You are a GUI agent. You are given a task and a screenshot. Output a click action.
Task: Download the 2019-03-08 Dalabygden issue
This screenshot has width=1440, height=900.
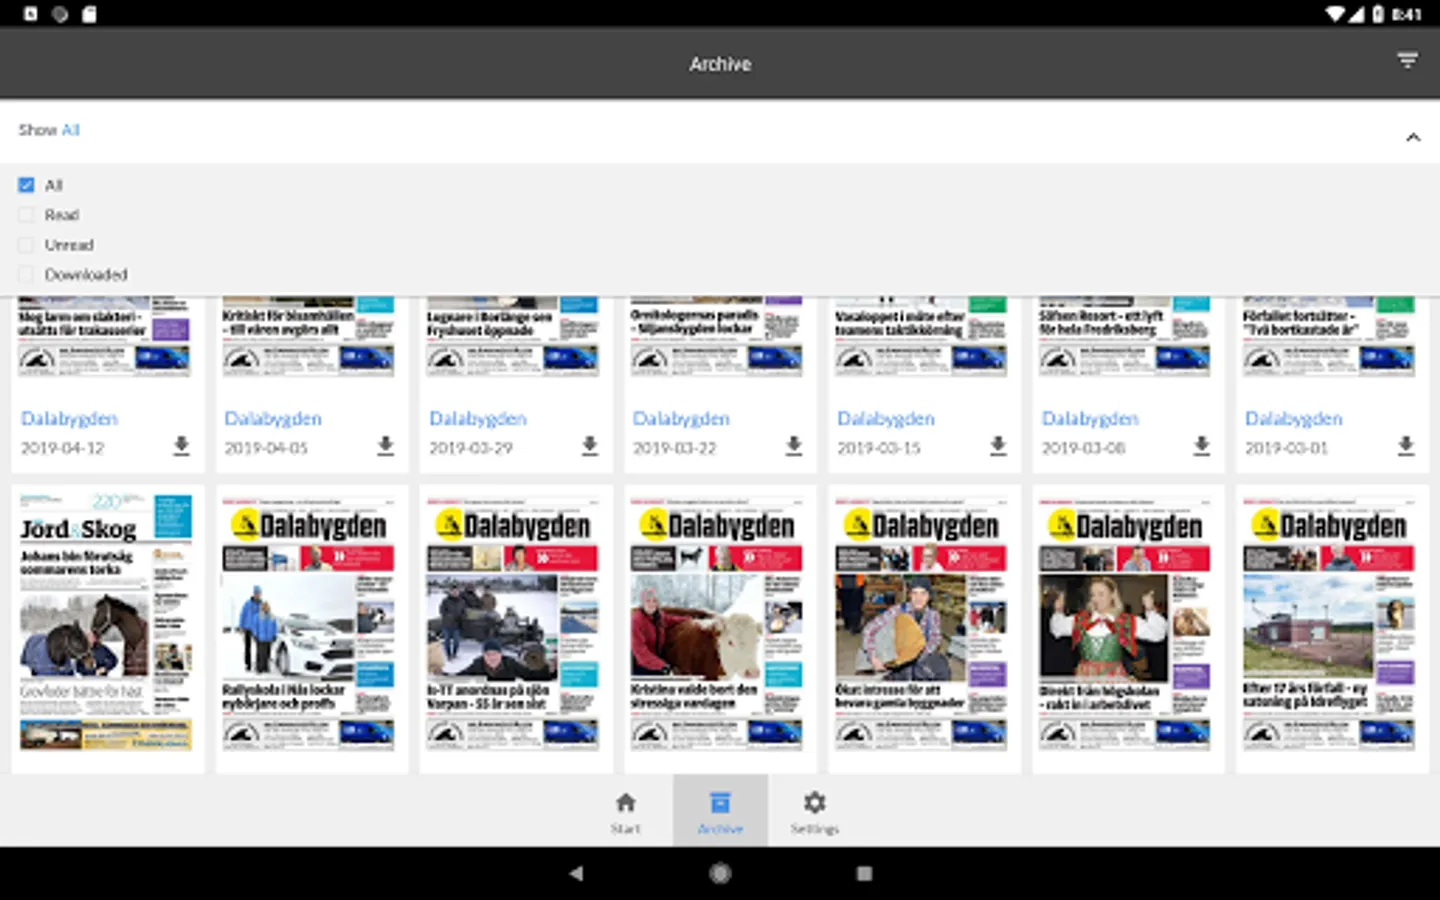point(1202,446)
